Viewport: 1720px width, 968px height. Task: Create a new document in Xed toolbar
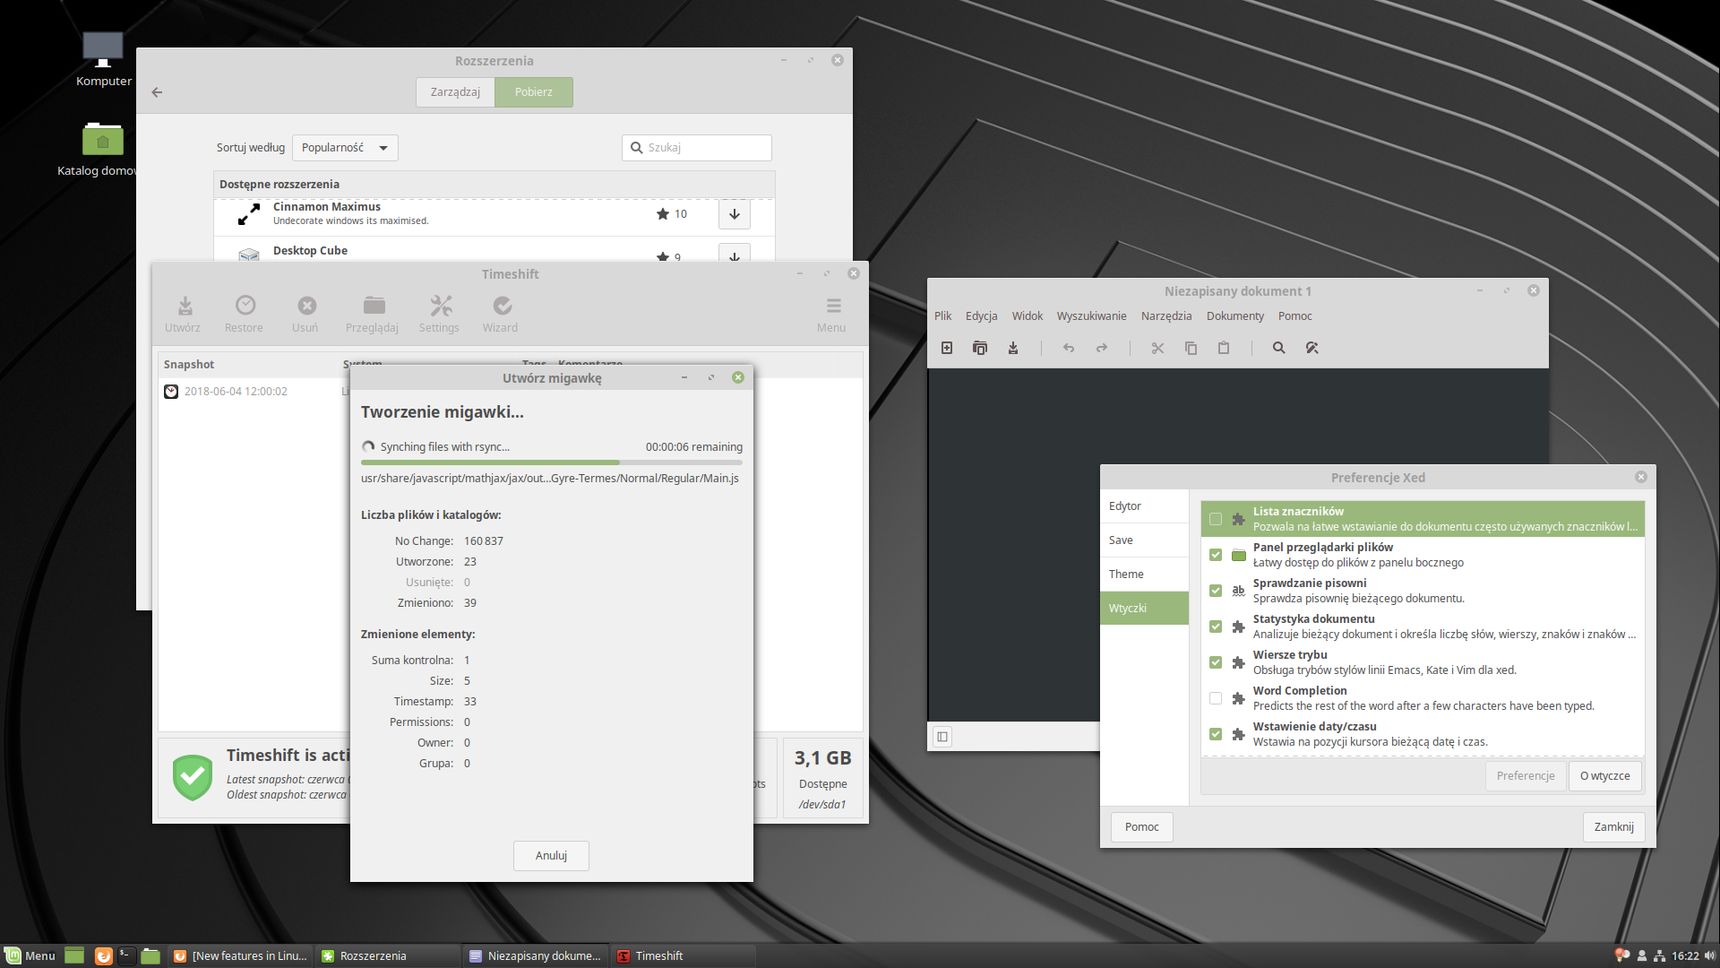(947, 348)
